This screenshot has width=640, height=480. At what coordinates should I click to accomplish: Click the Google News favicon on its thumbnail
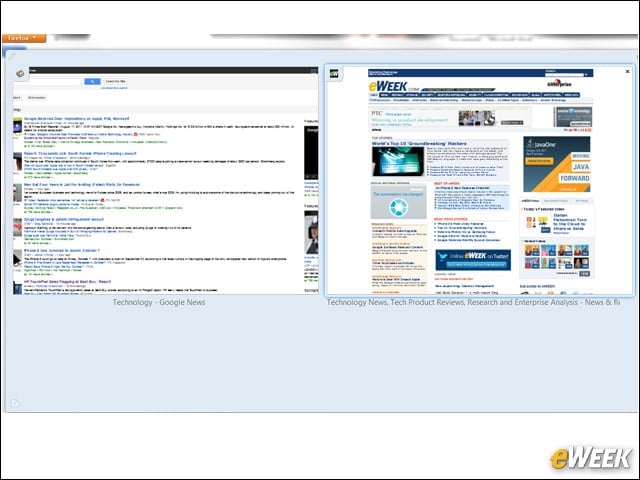coord(20,73)
